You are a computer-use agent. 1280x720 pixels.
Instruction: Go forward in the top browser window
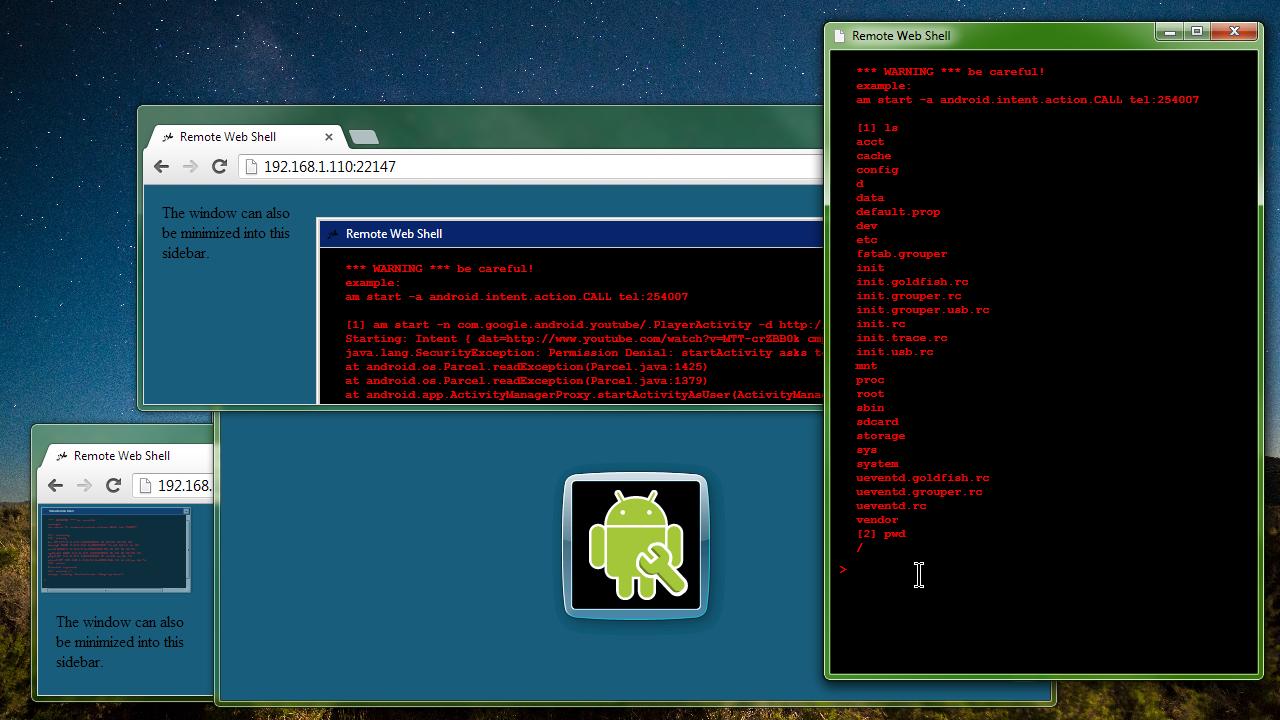coord(190,167)
